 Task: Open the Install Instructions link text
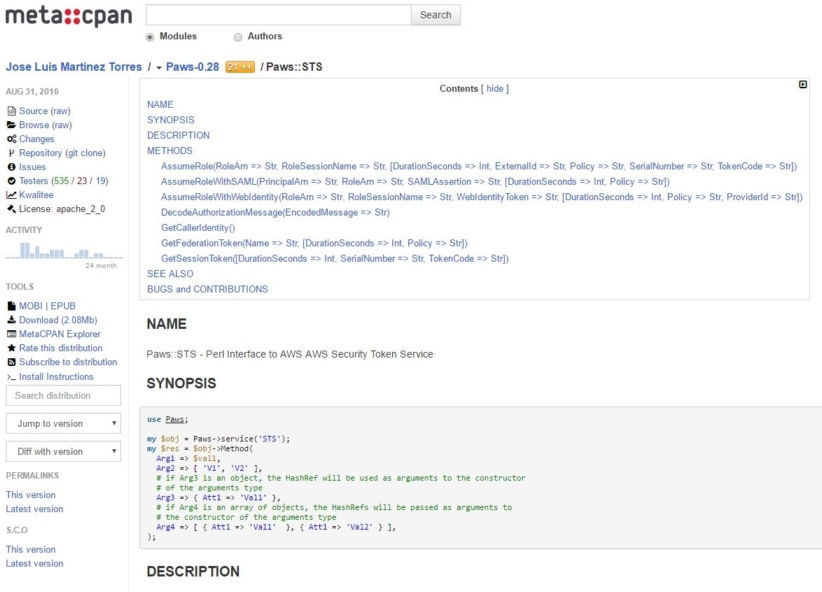pyautogui.click(x=56, y=377)
